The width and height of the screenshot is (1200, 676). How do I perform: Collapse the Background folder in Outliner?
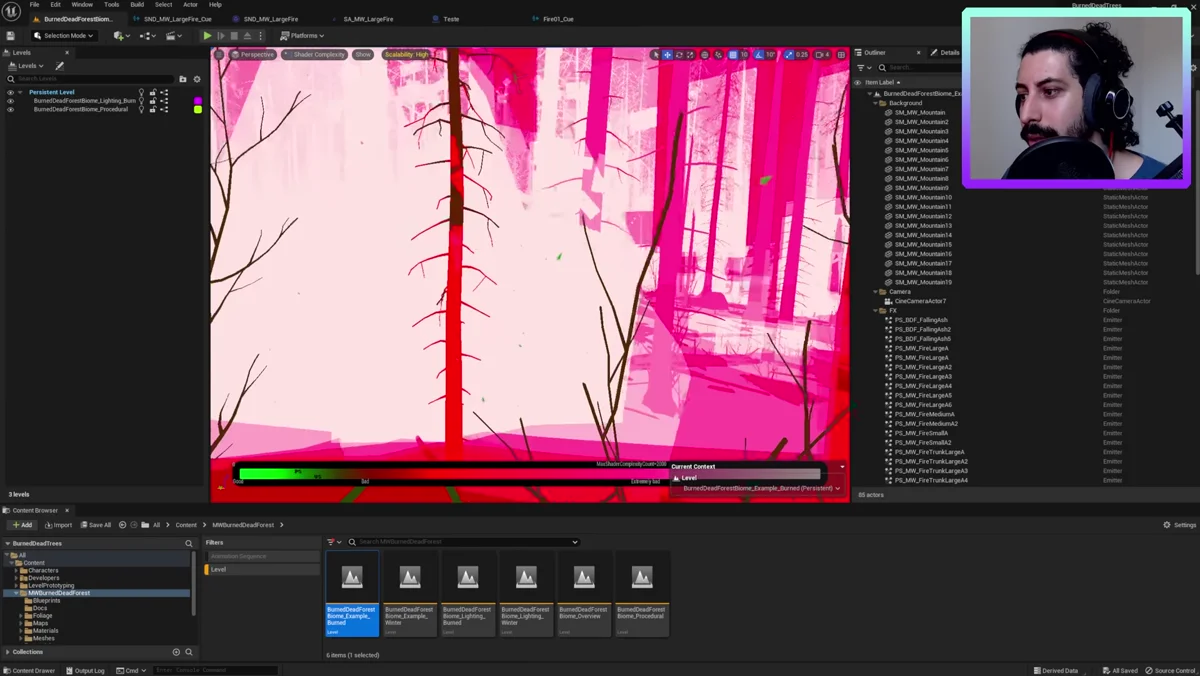point(877,103)
